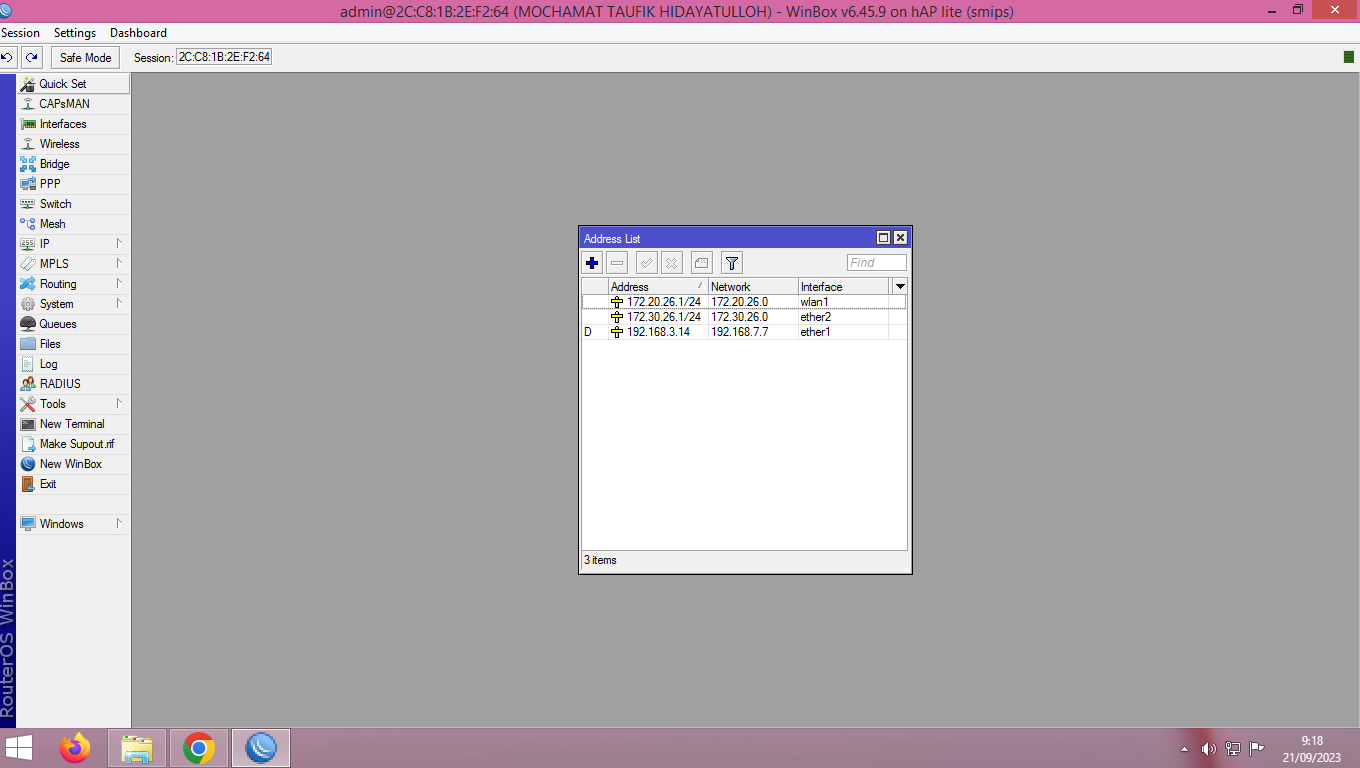Click the Redo arrow icon
1360x768 pixels.
click(32, 57)
